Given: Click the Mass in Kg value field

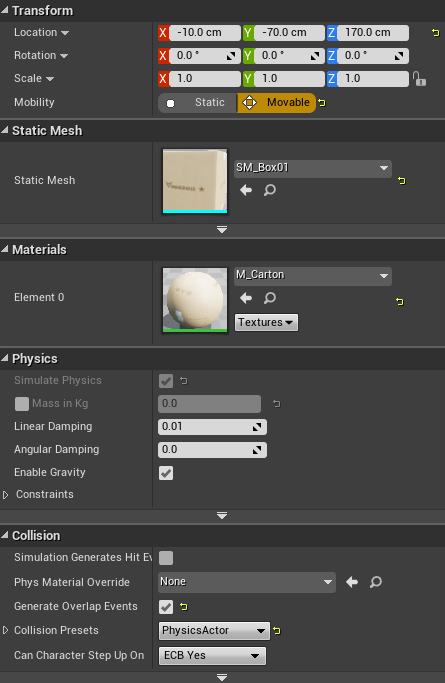Looking at the screenshot, I should 209,404.
